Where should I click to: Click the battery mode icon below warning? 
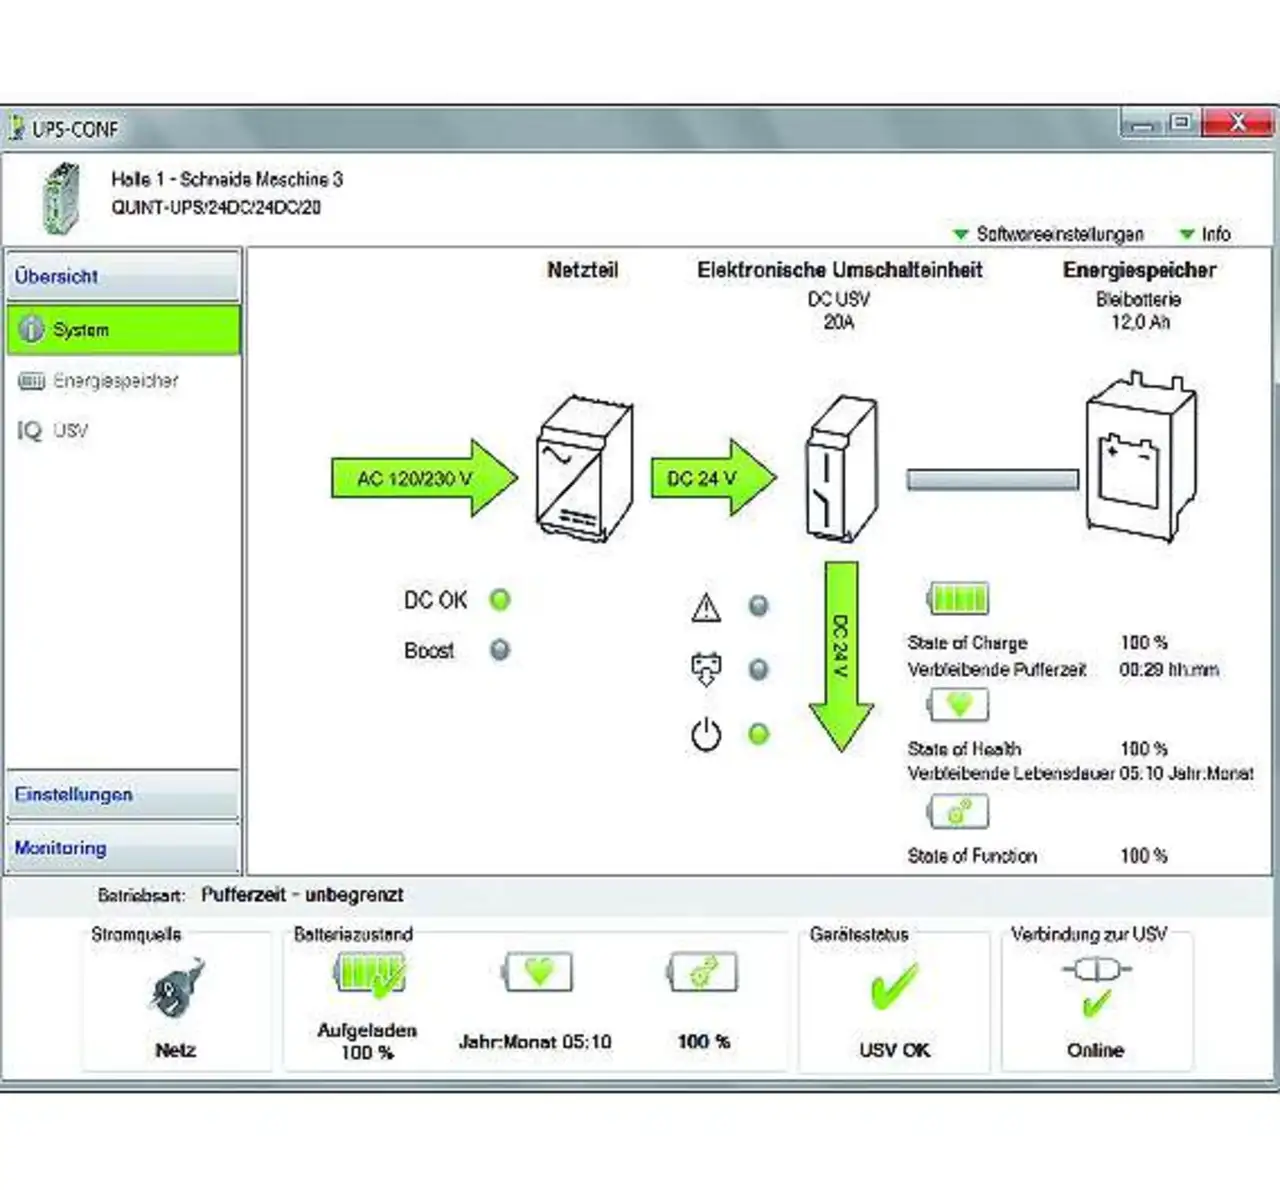[706, 669]
